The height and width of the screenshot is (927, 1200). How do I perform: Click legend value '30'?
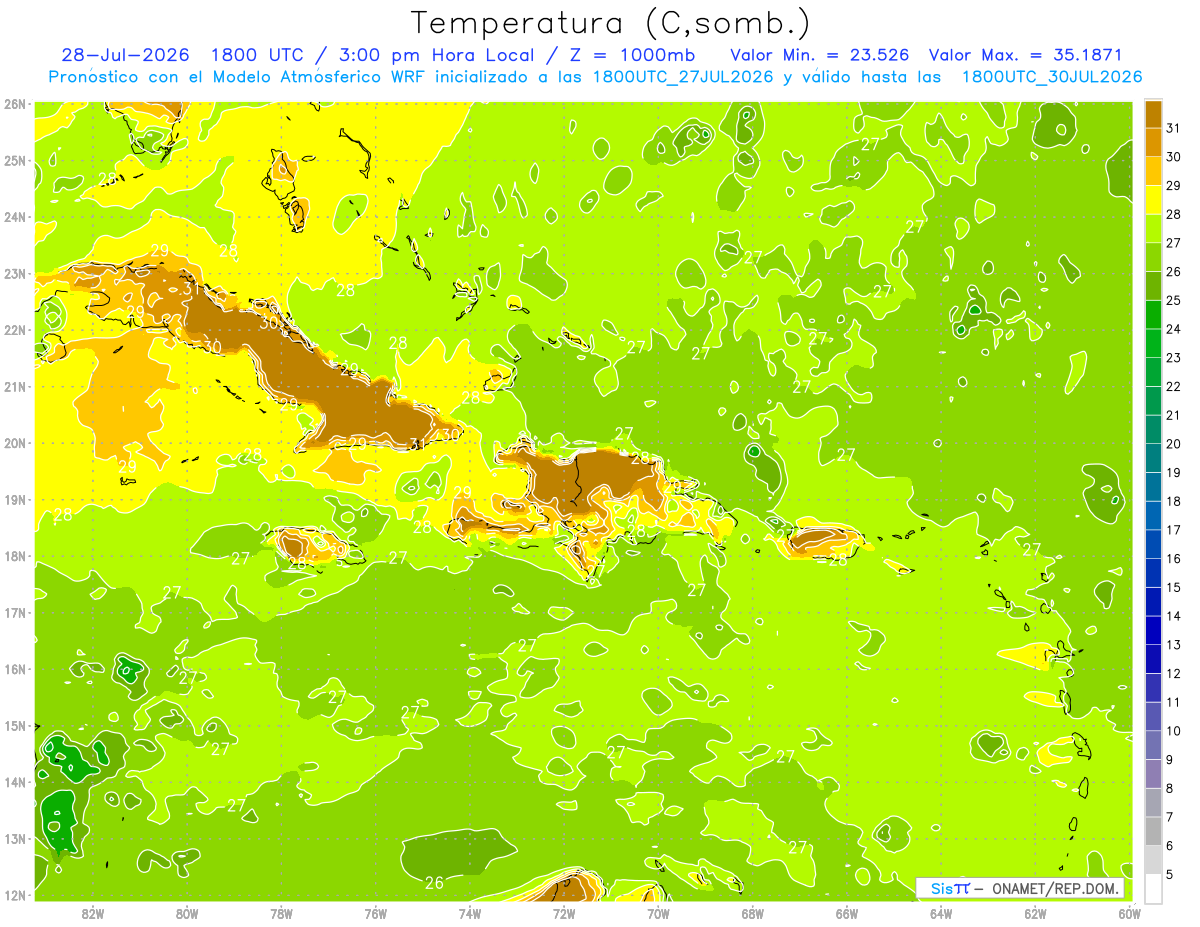coord(1173,157)
